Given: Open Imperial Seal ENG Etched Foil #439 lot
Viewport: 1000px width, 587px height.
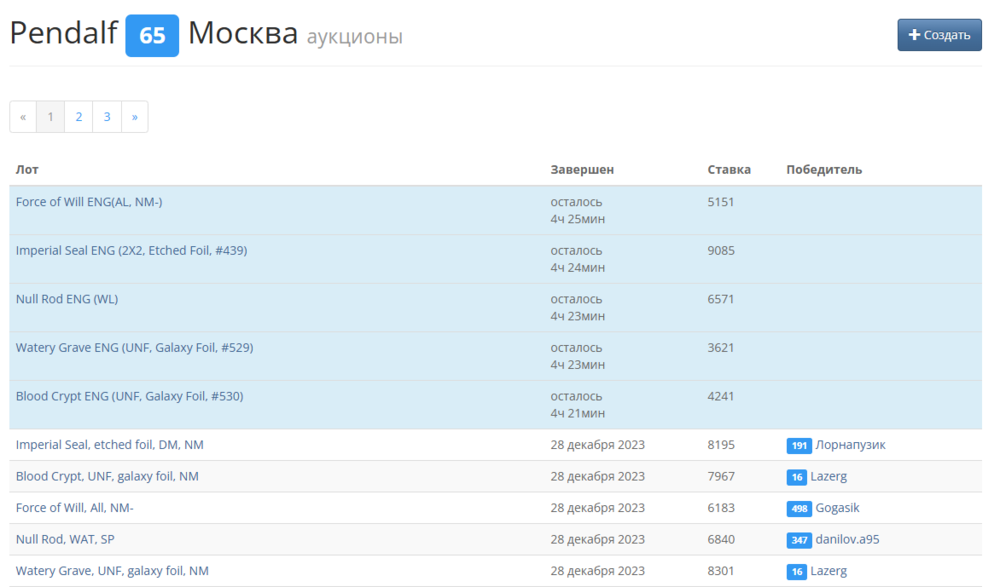Looking at the screenshot, I should pyautogui.click(x=131, y=251).
